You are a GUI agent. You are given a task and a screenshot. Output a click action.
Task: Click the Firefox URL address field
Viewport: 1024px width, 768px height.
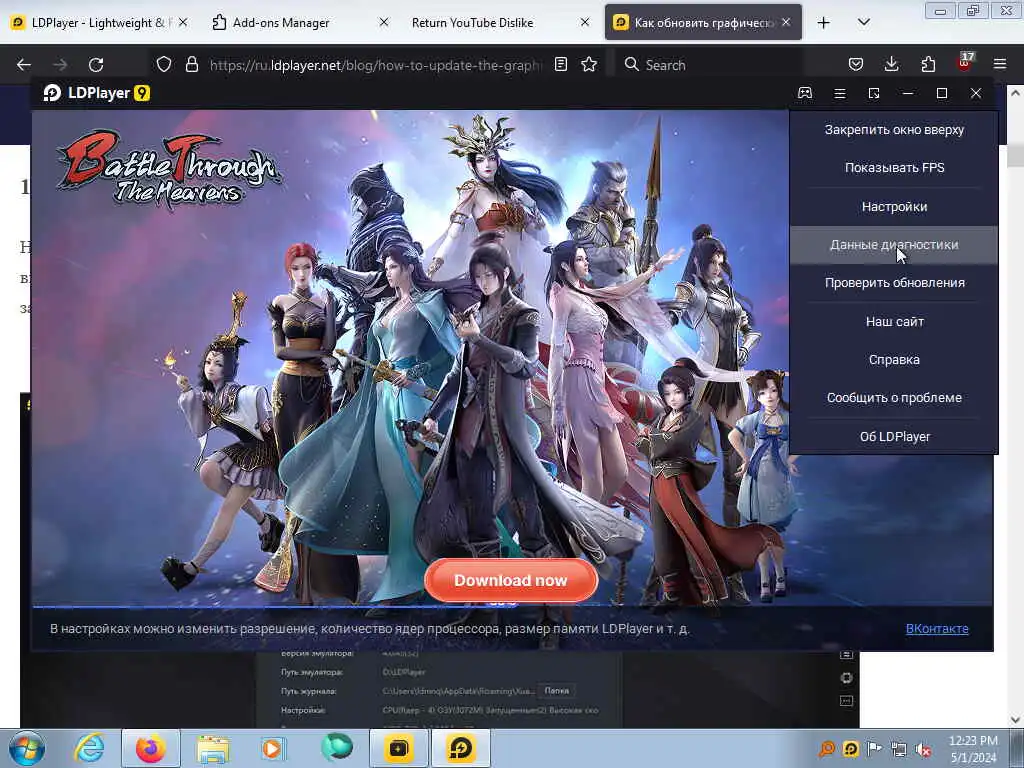point(376,65)
